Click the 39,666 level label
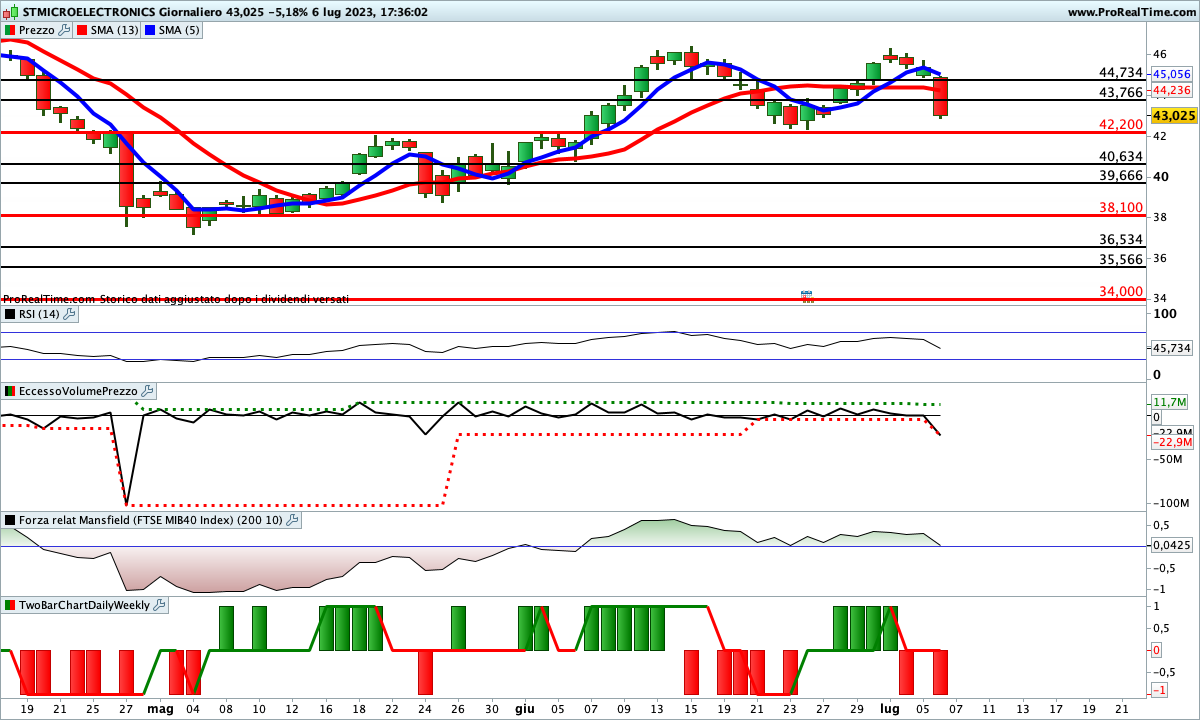Screen dimensions: 1200x720 pos(1120,175)
